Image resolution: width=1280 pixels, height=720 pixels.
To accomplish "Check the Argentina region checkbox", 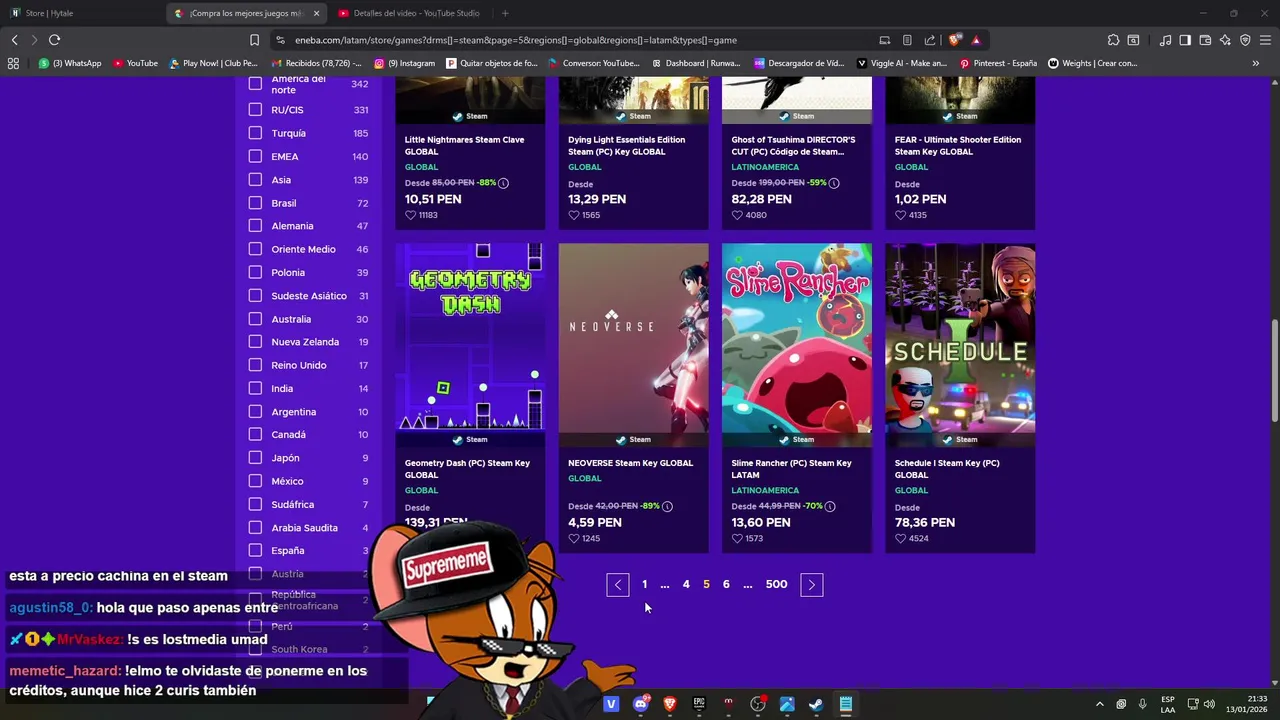I will 255,412.
